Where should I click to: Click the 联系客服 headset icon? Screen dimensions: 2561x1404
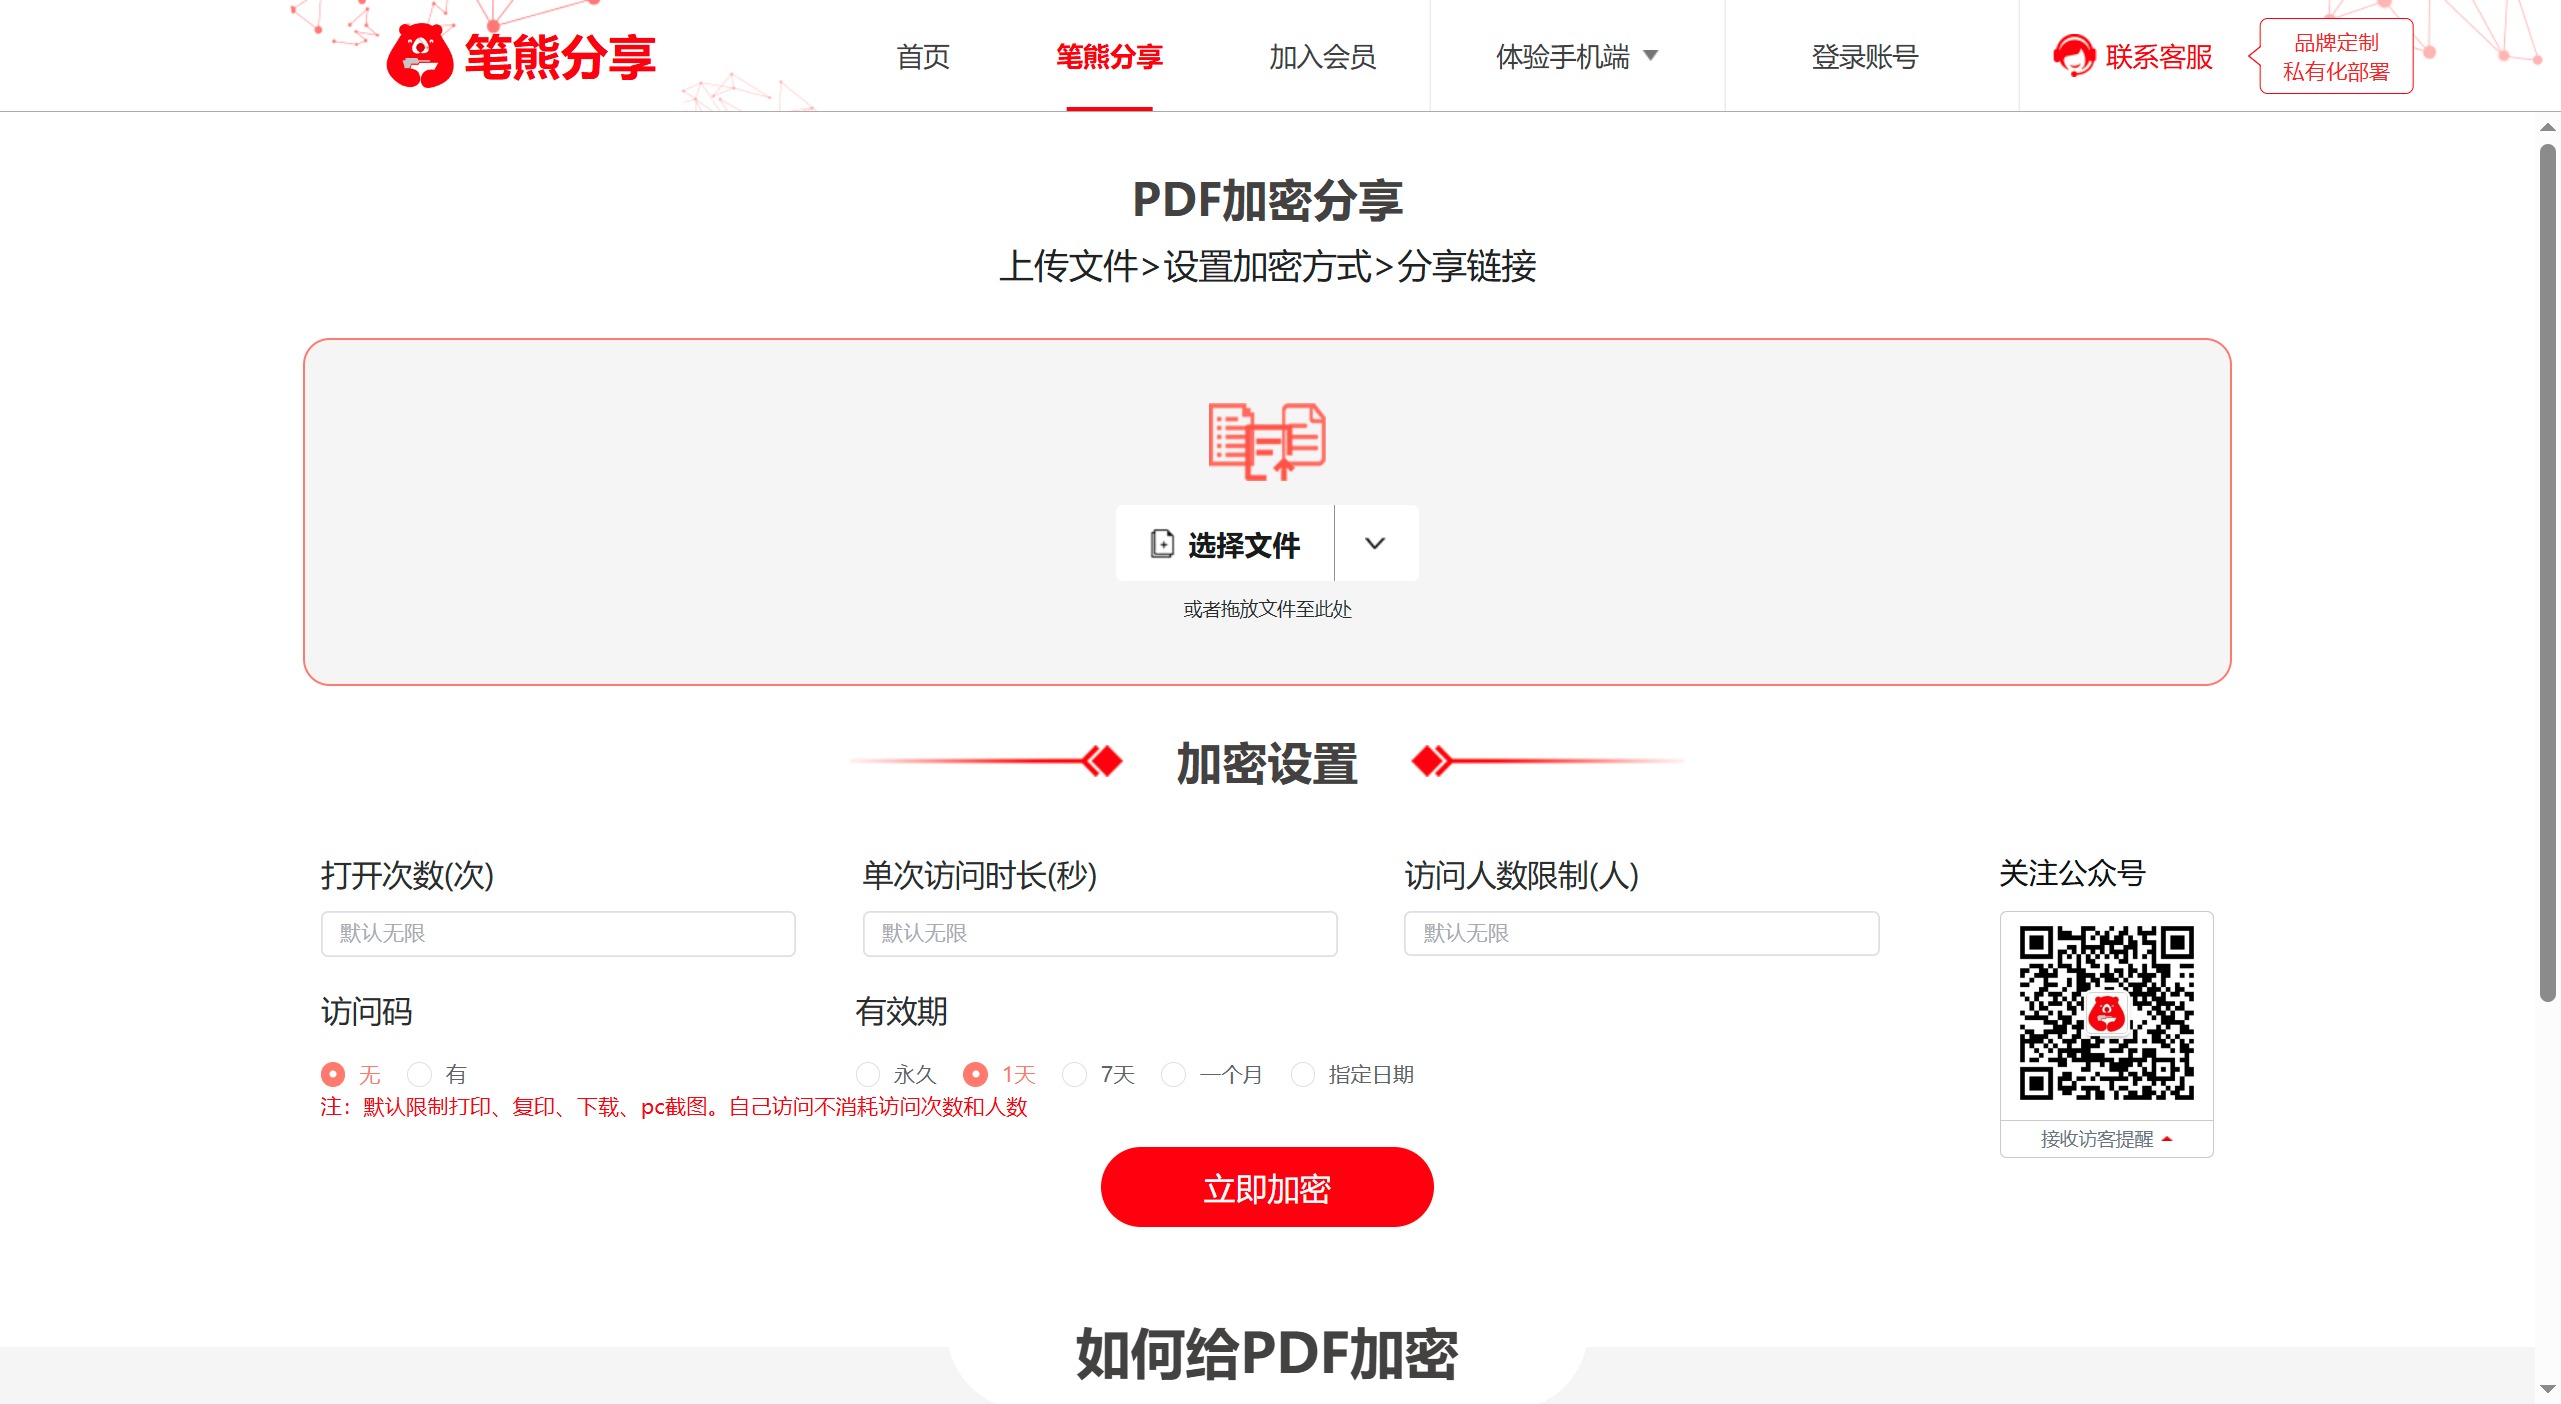point(2074,56)
